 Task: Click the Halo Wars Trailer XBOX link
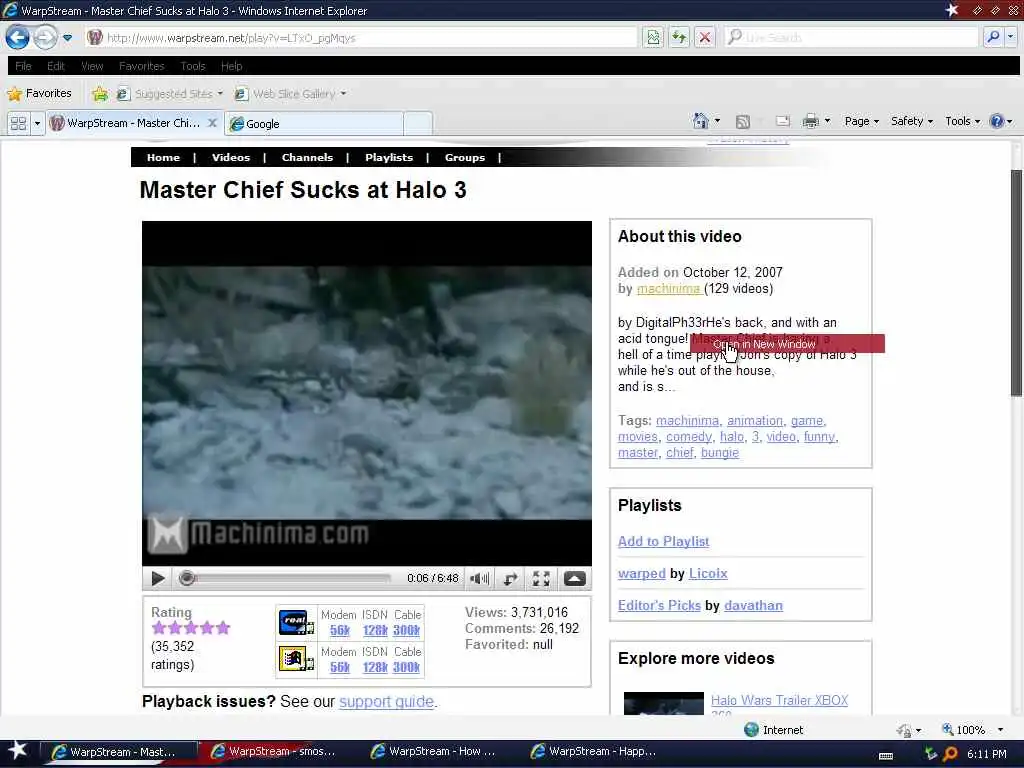click(x=779, y=700)
